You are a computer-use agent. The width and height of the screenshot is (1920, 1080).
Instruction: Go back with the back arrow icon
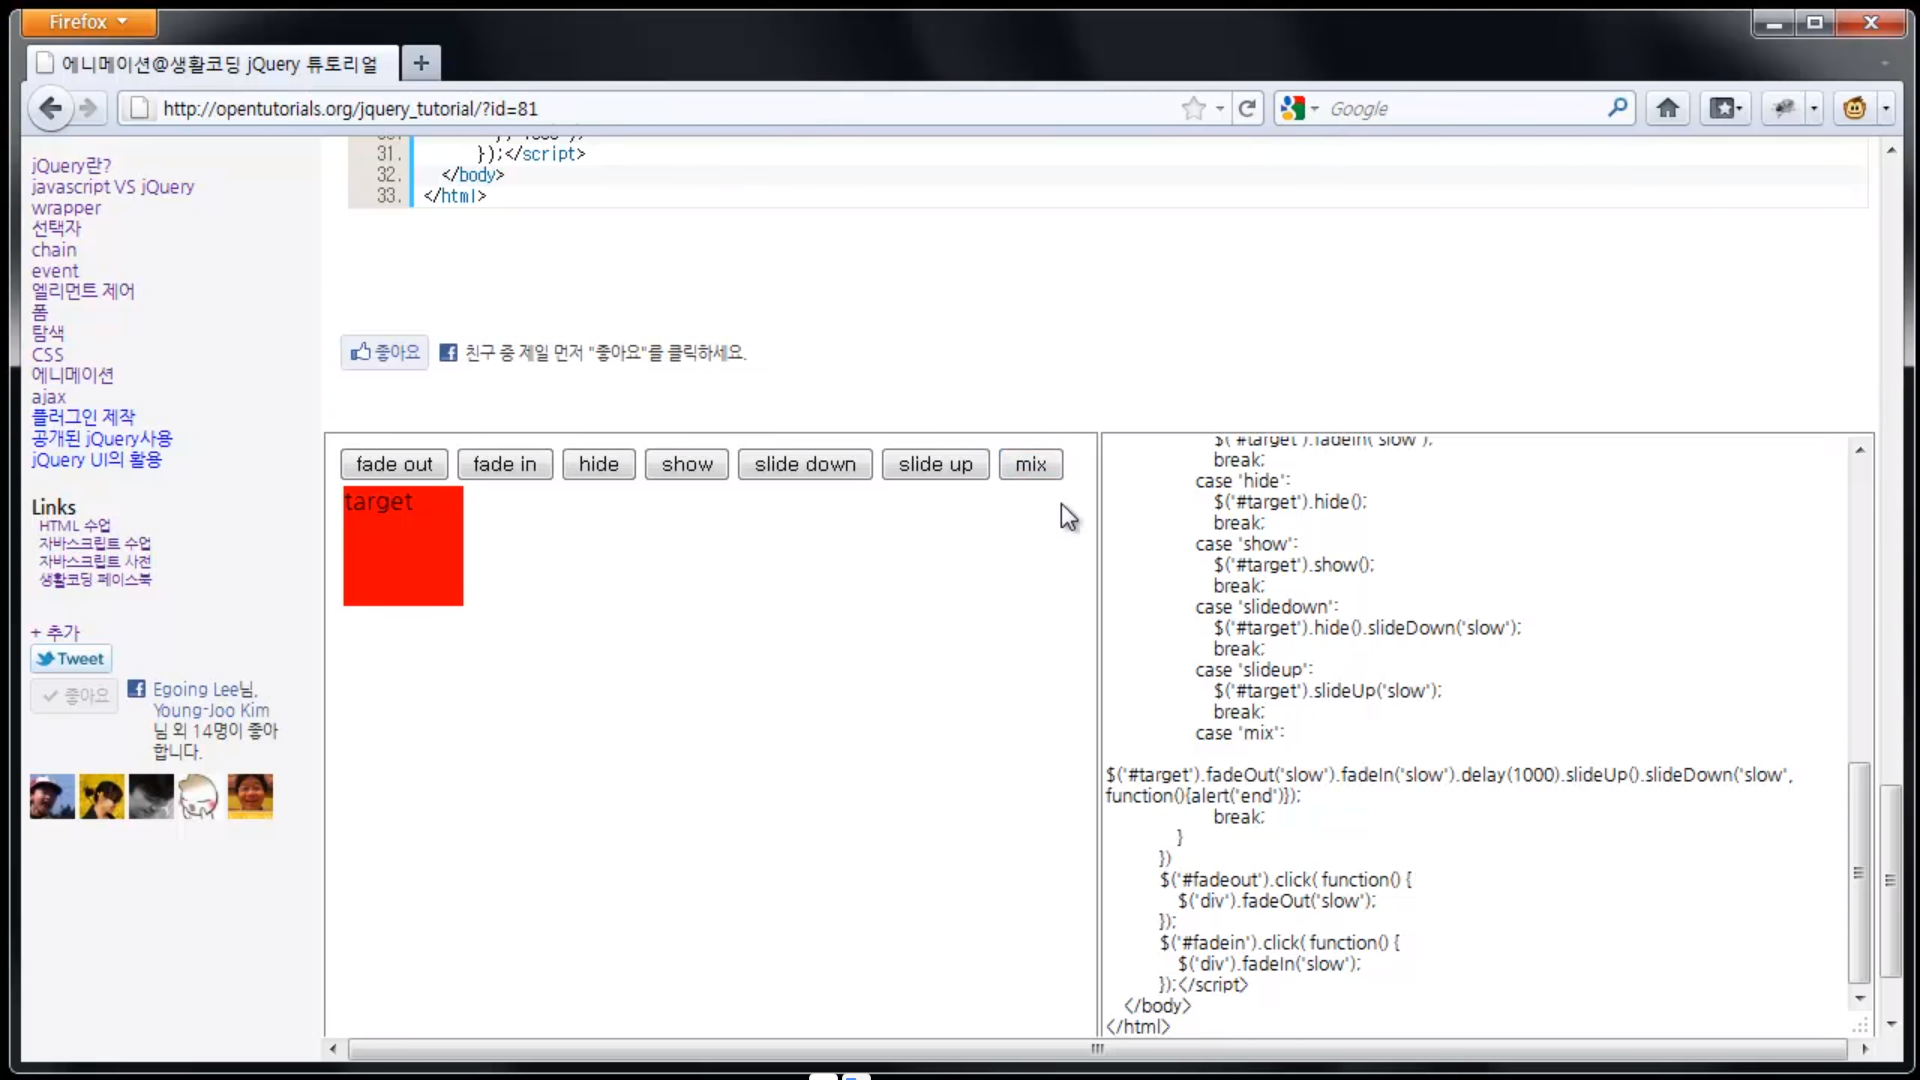tap(50, 108)
